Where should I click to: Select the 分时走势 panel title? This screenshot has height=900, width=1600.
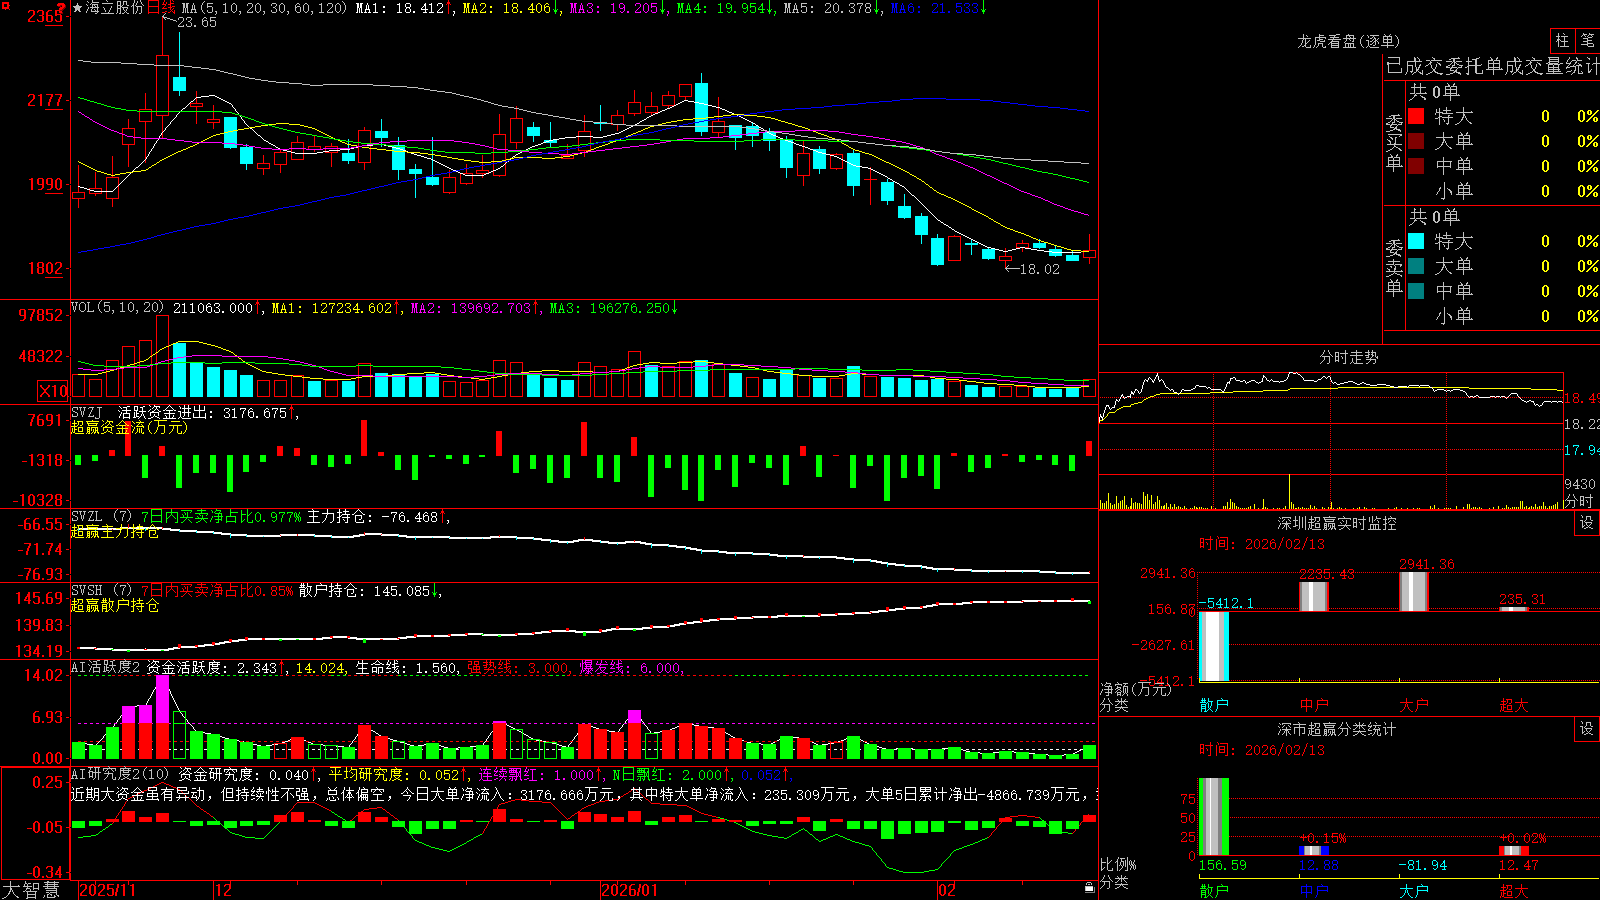[x=1349, y=357]
